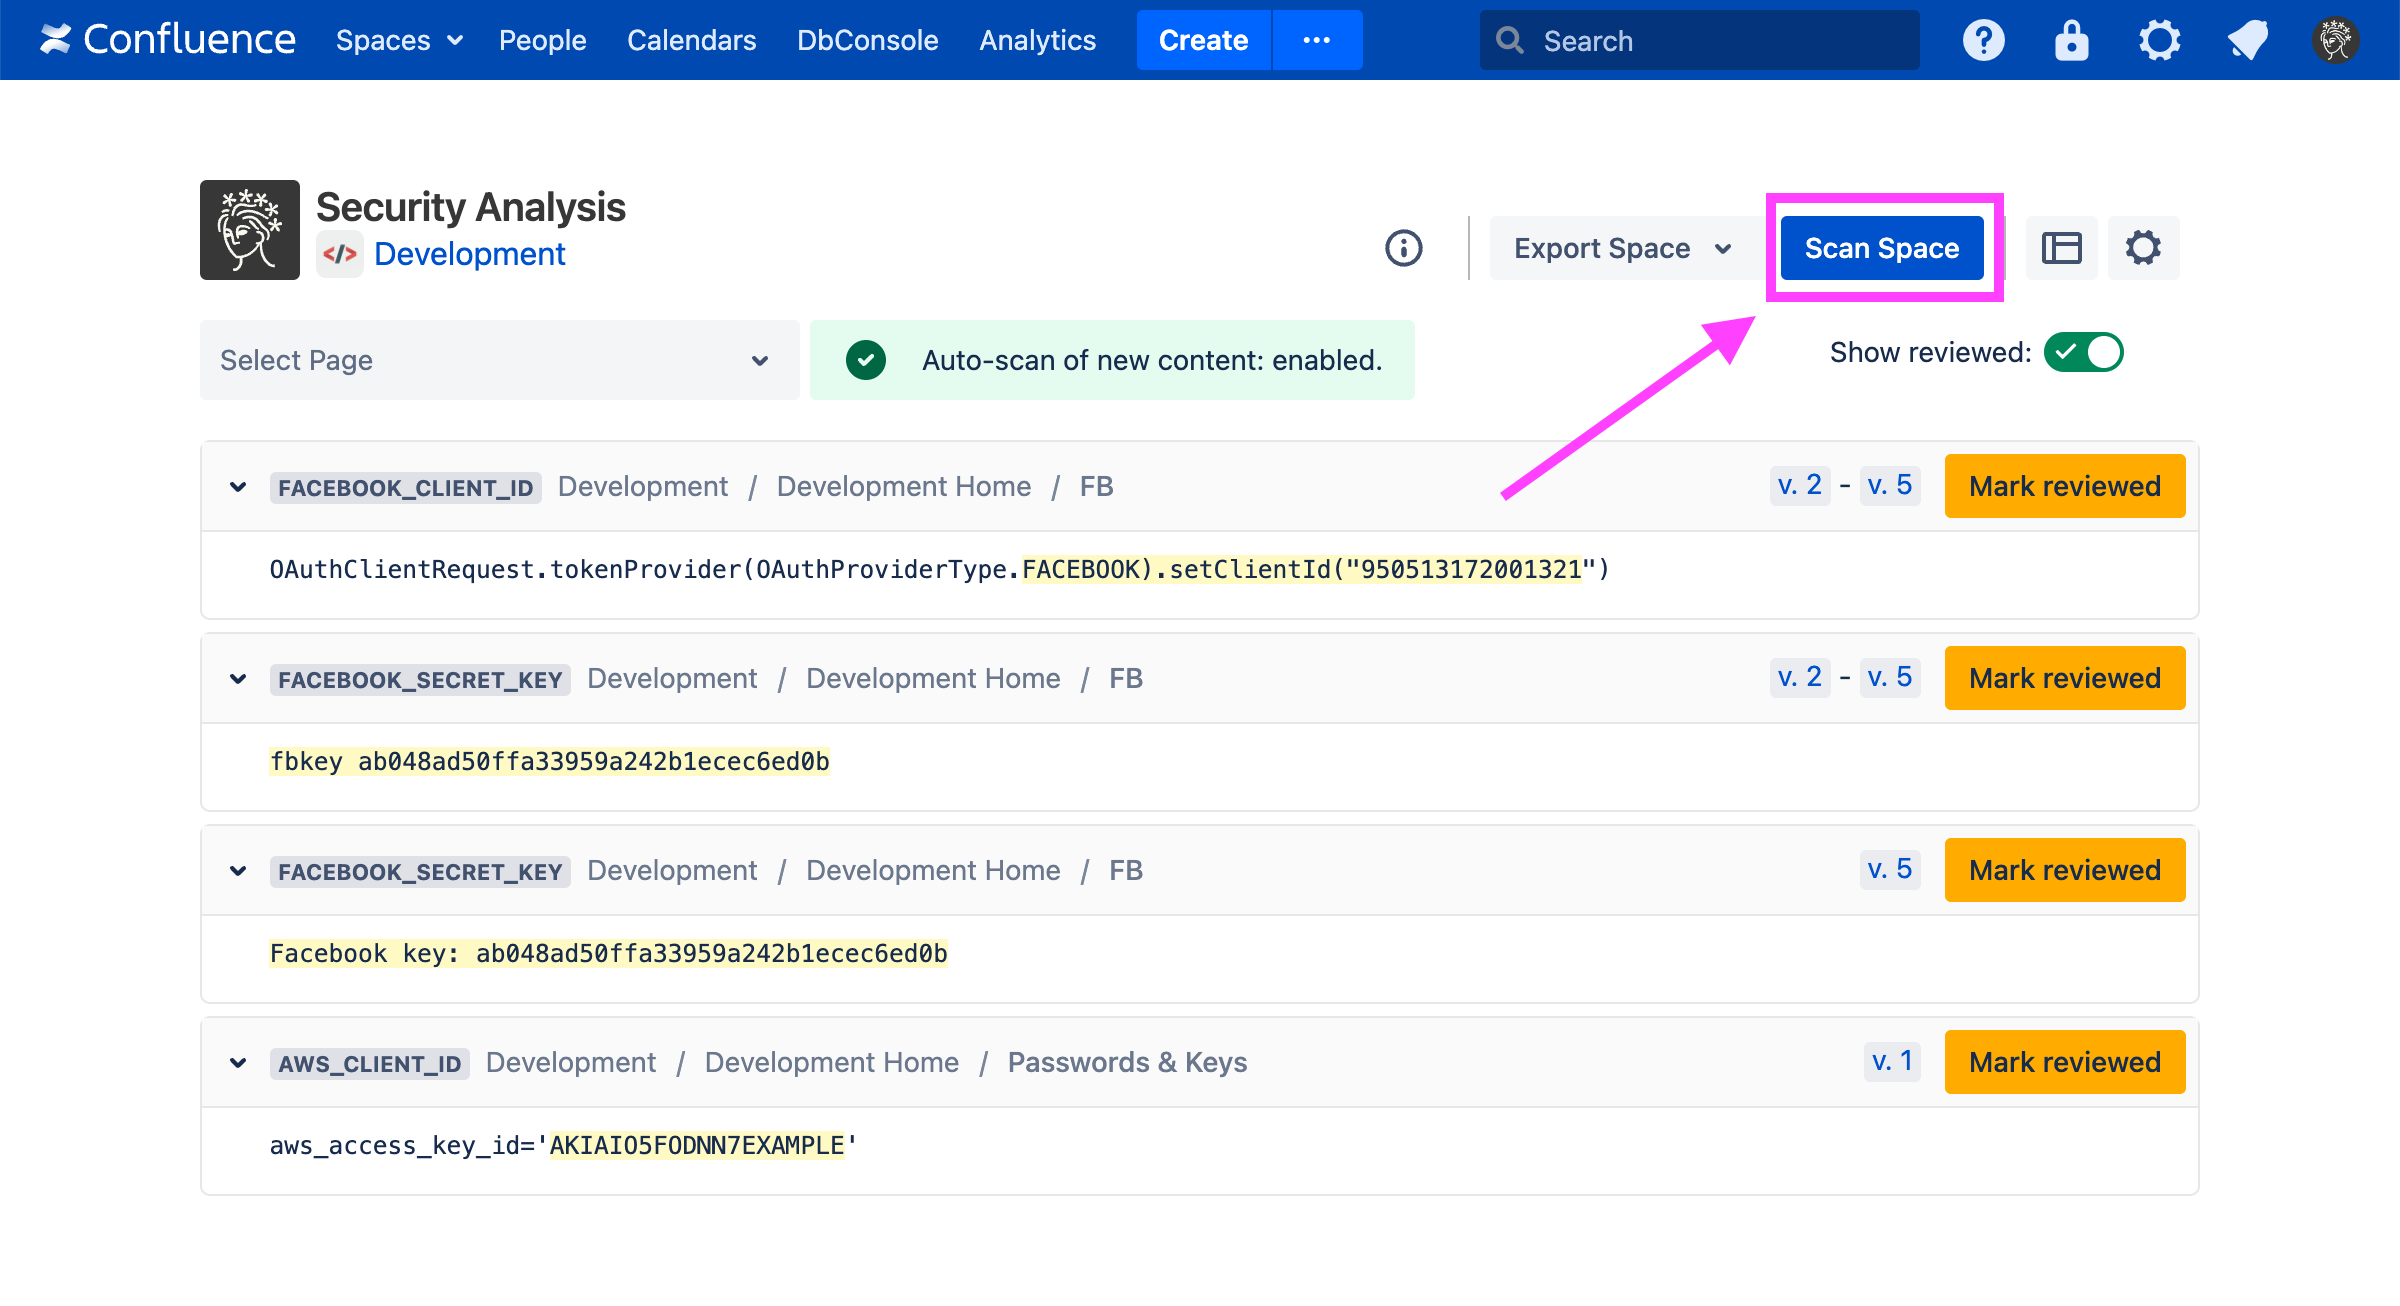2400x1306 pixels.
Task: Open the administration gear in header
Action: [x=2159, y=40]
